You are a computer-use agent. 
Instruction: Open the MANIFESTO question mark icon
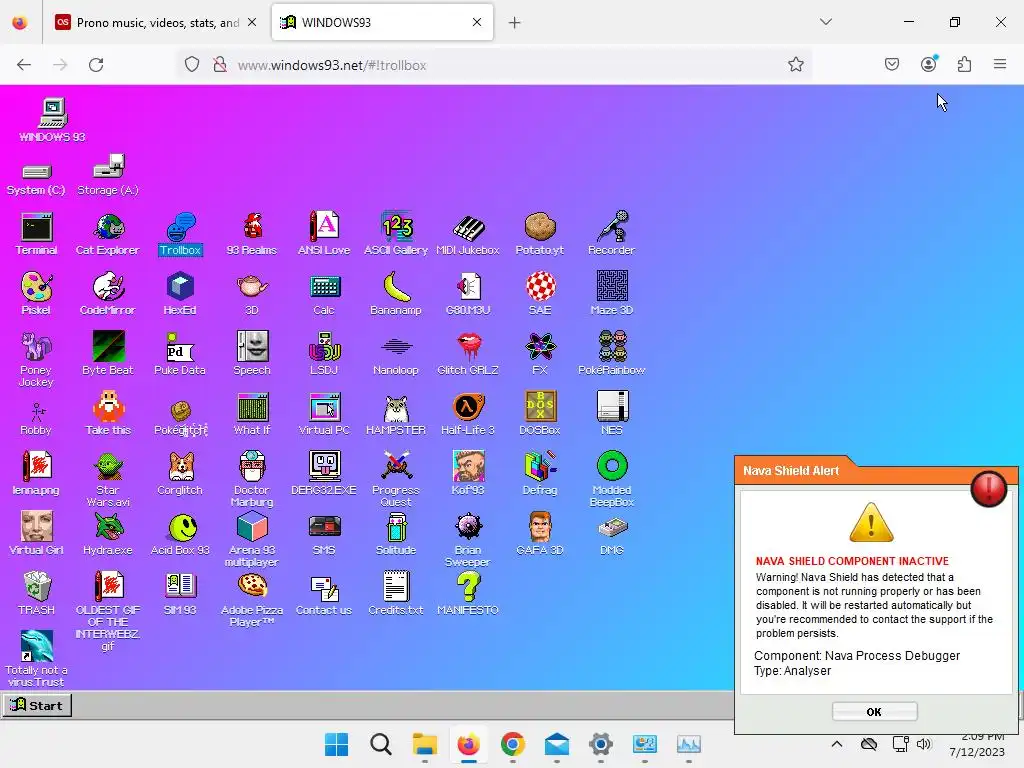[468, 594]
